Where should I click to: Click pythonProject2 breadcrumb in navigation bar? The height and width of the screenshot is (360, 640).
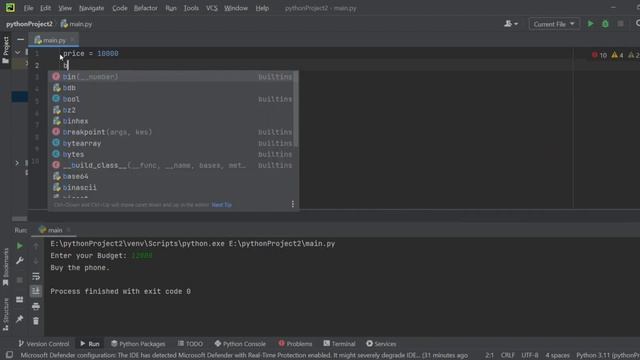(29, 24)
